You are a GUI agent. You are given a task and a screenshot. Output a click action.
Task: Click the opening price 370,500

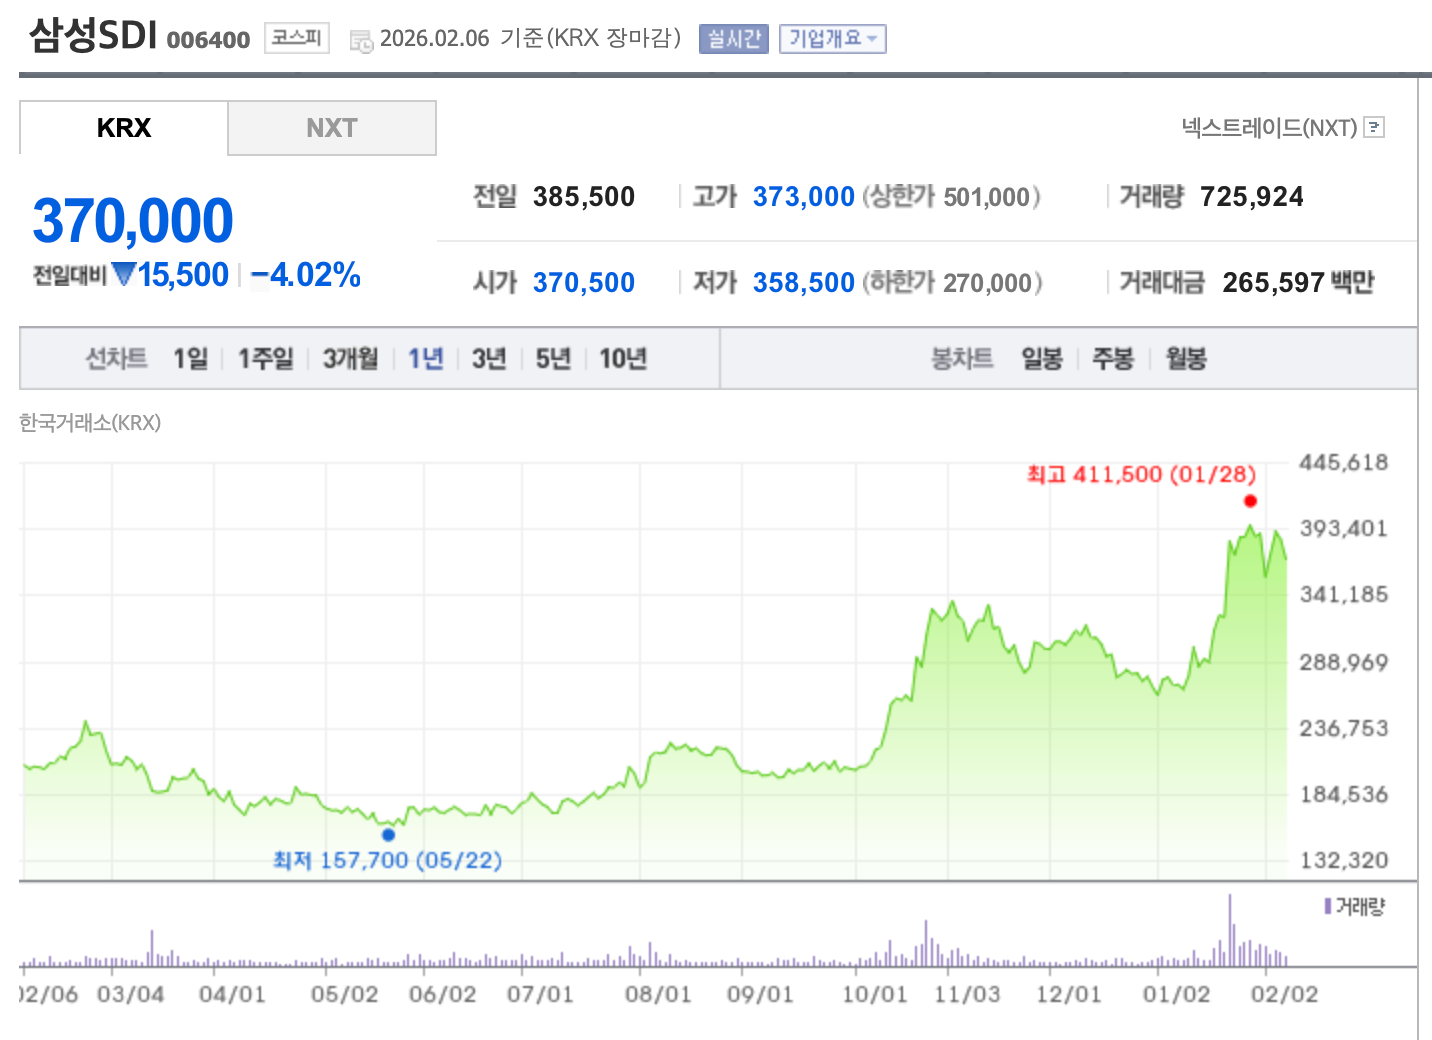tap(584, 282)
